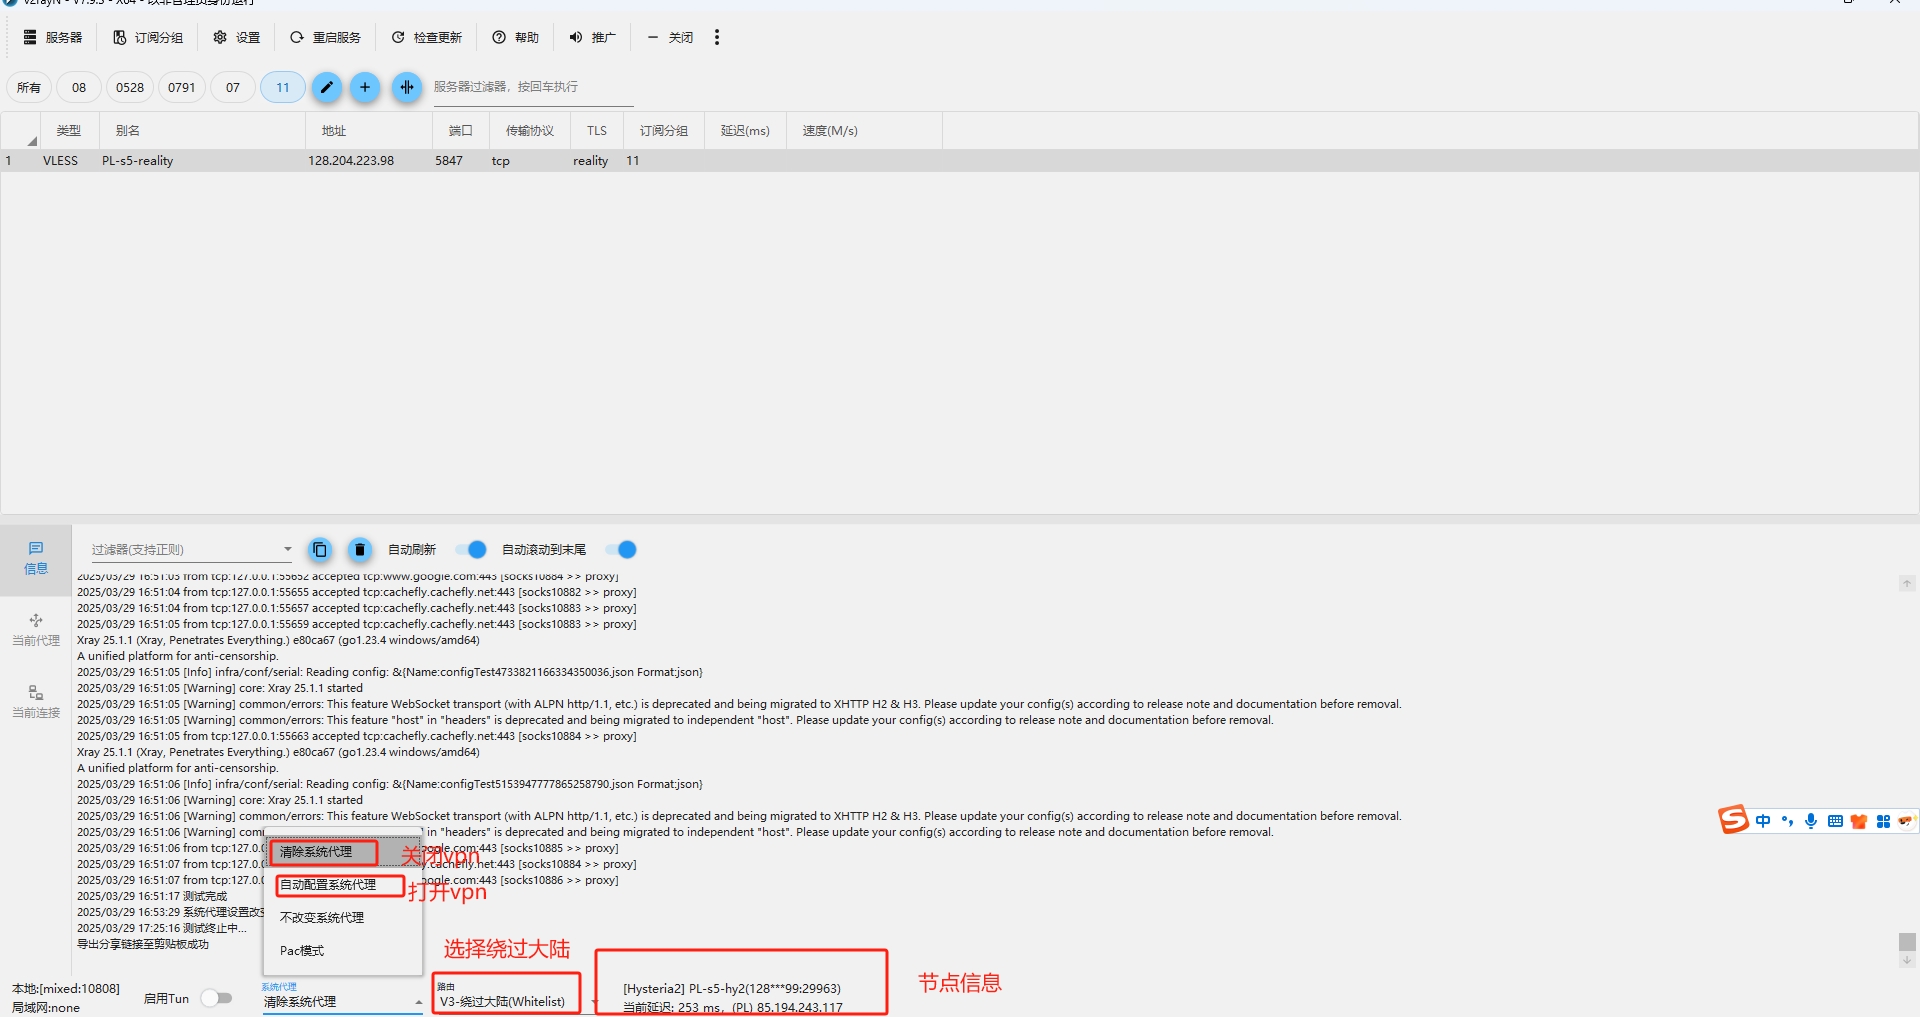Copy log messages with the copy icon

point(320,550)
